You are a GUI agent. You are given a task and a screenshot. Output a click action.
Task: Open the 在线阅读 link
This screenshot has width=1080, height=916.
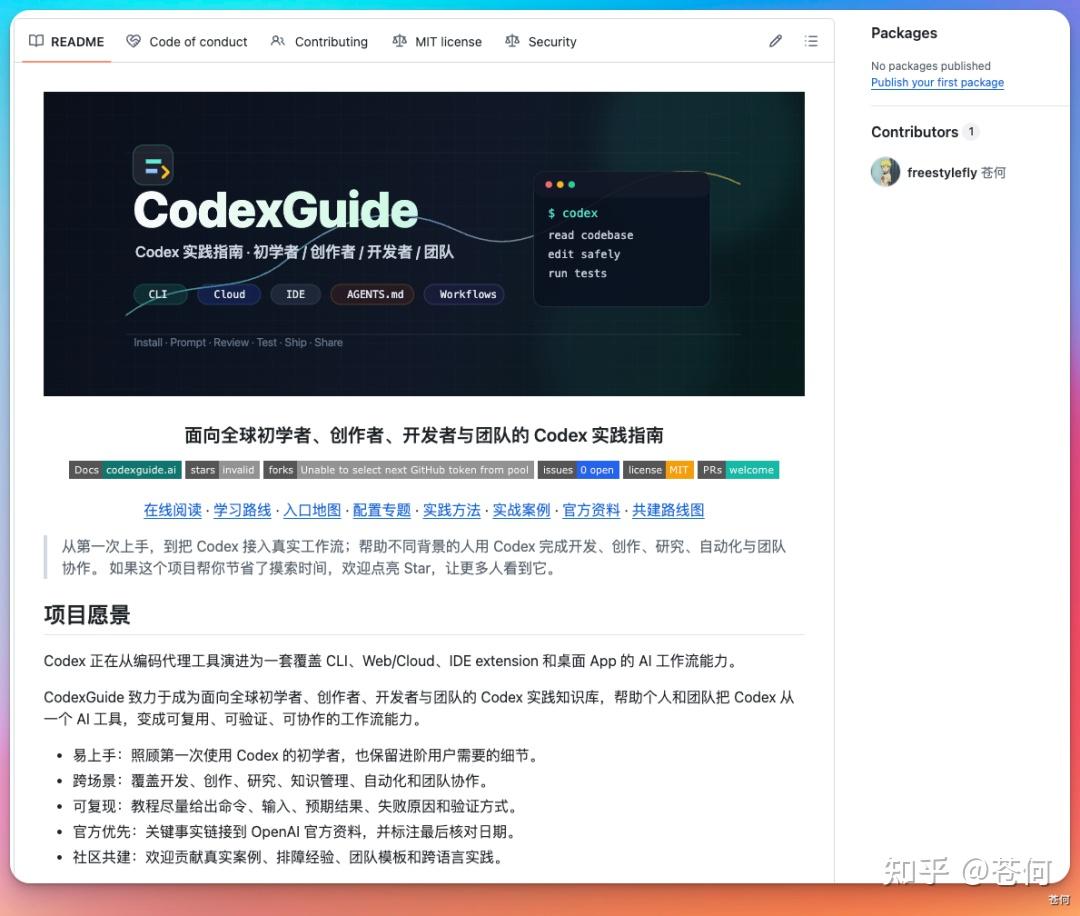tap(173, 510)
